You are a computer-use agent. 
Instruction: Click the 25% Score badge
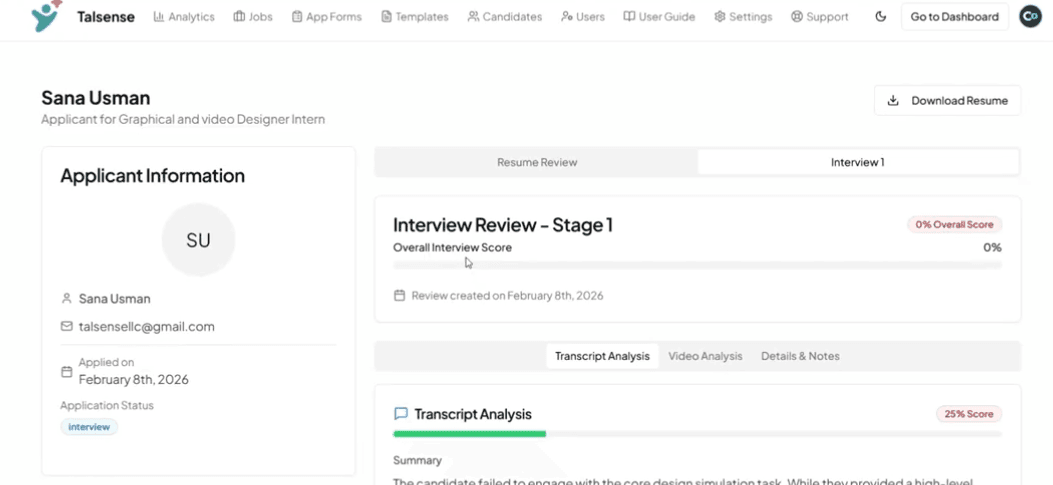[969, 414]
